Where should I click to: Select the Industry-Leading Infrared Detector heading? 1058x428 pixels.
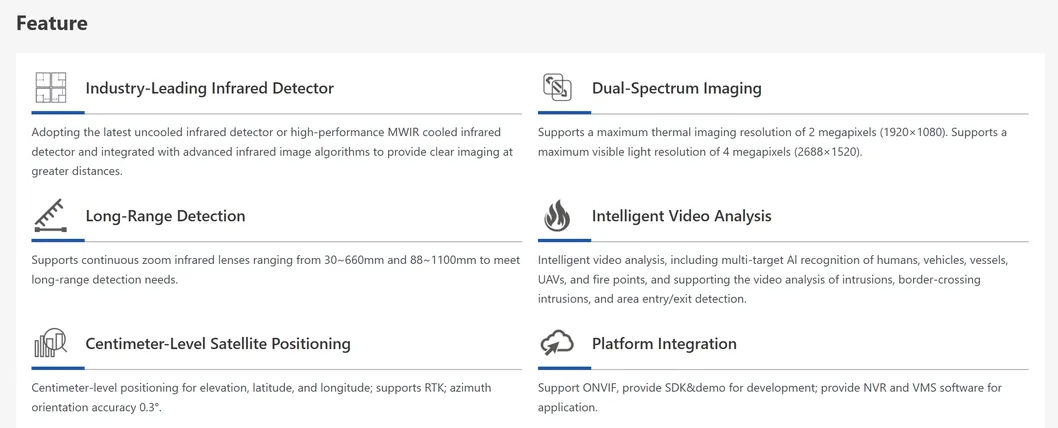209,88
